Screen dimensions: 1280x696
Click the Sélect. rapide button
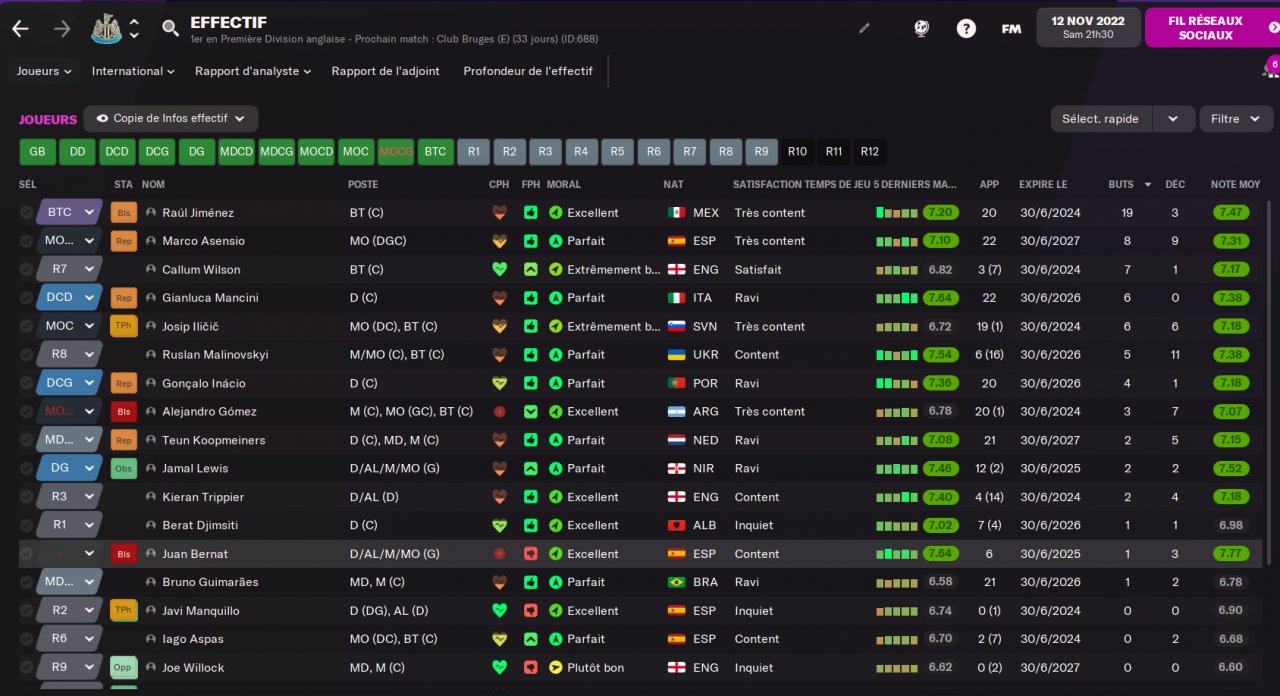pyautogui.click(x=1100, y=118)
